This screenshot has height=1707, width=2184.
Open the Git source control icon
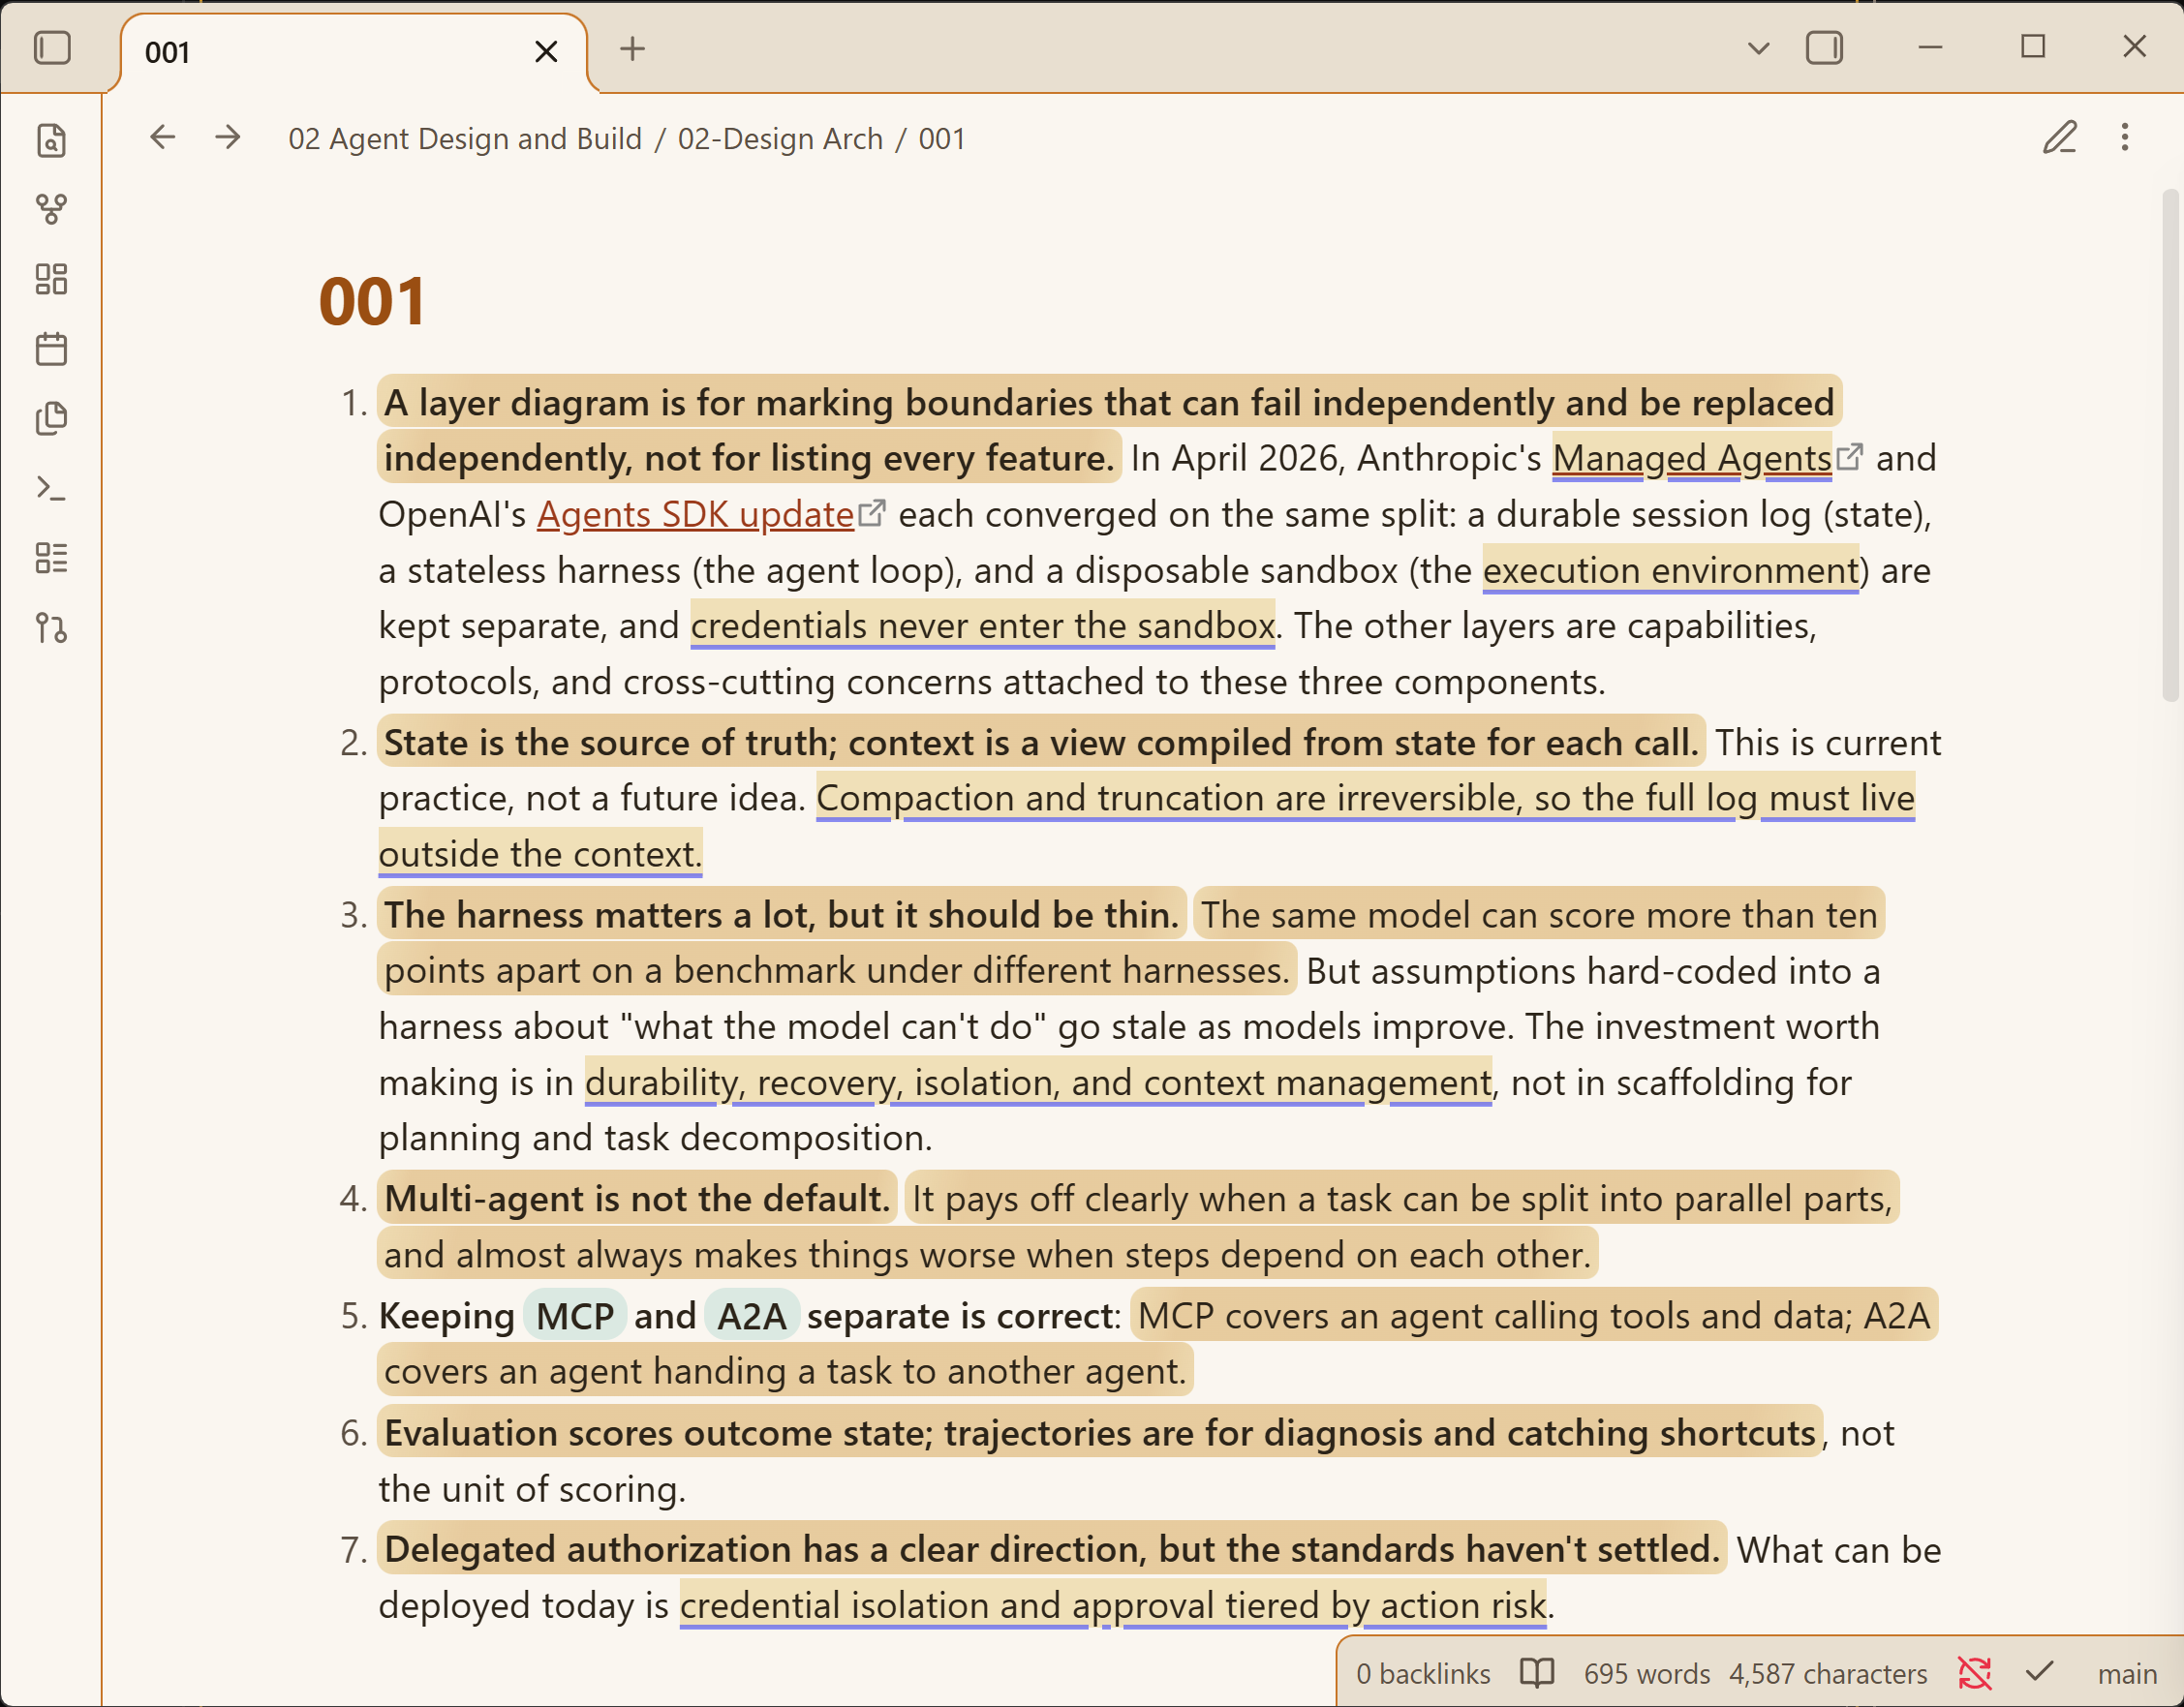click(x=52, y=628)
